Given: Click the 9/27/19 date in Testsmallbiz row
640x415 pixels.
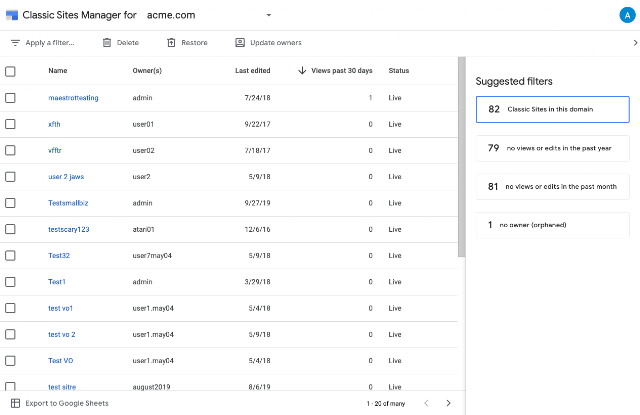Looking at the screenshot, I should pos(258,203).
